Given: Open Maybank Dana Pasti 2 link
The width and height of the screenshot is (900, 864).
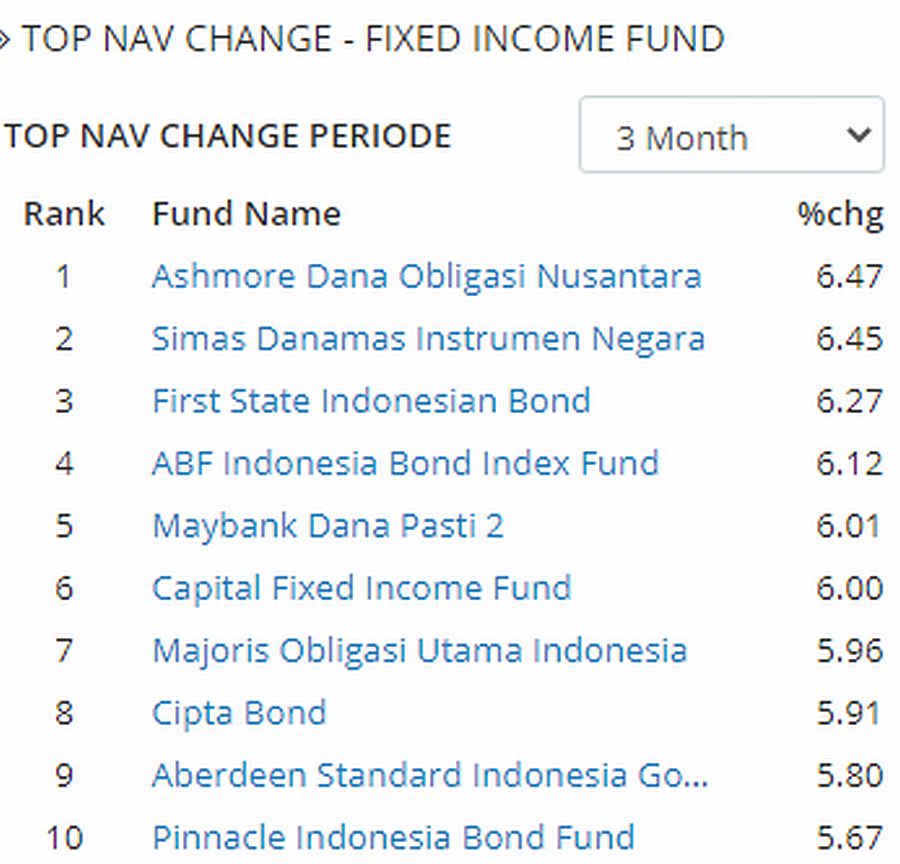Looking at the screenshot, I should pos(328,526).
